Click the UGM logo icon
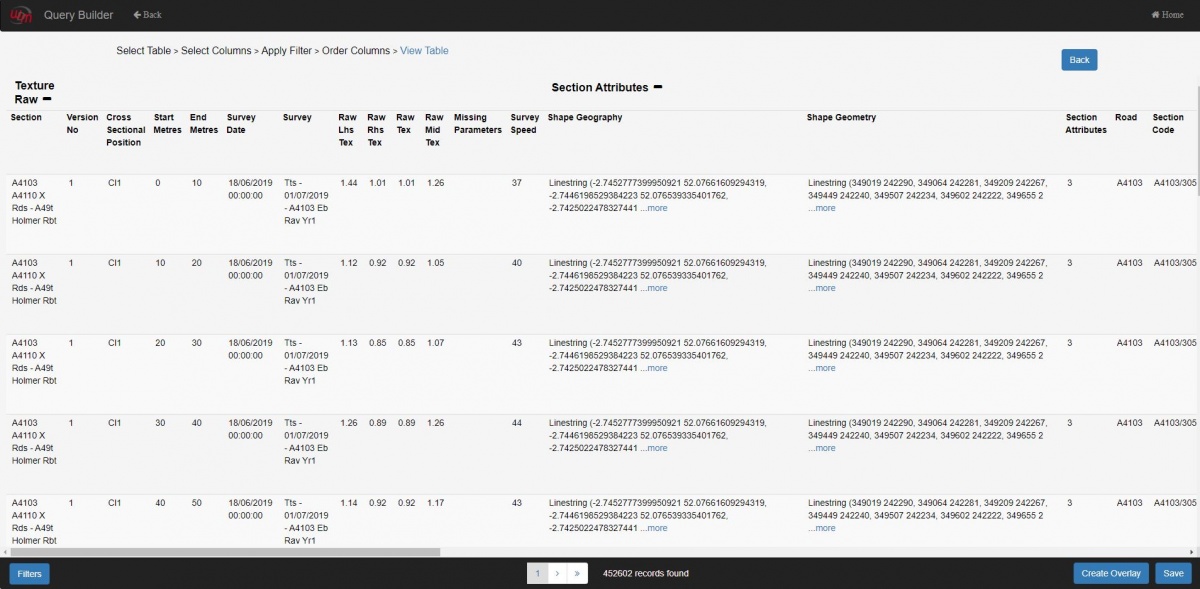The width and height of the screenshot is (1200, 589). [x=20, y=15]
